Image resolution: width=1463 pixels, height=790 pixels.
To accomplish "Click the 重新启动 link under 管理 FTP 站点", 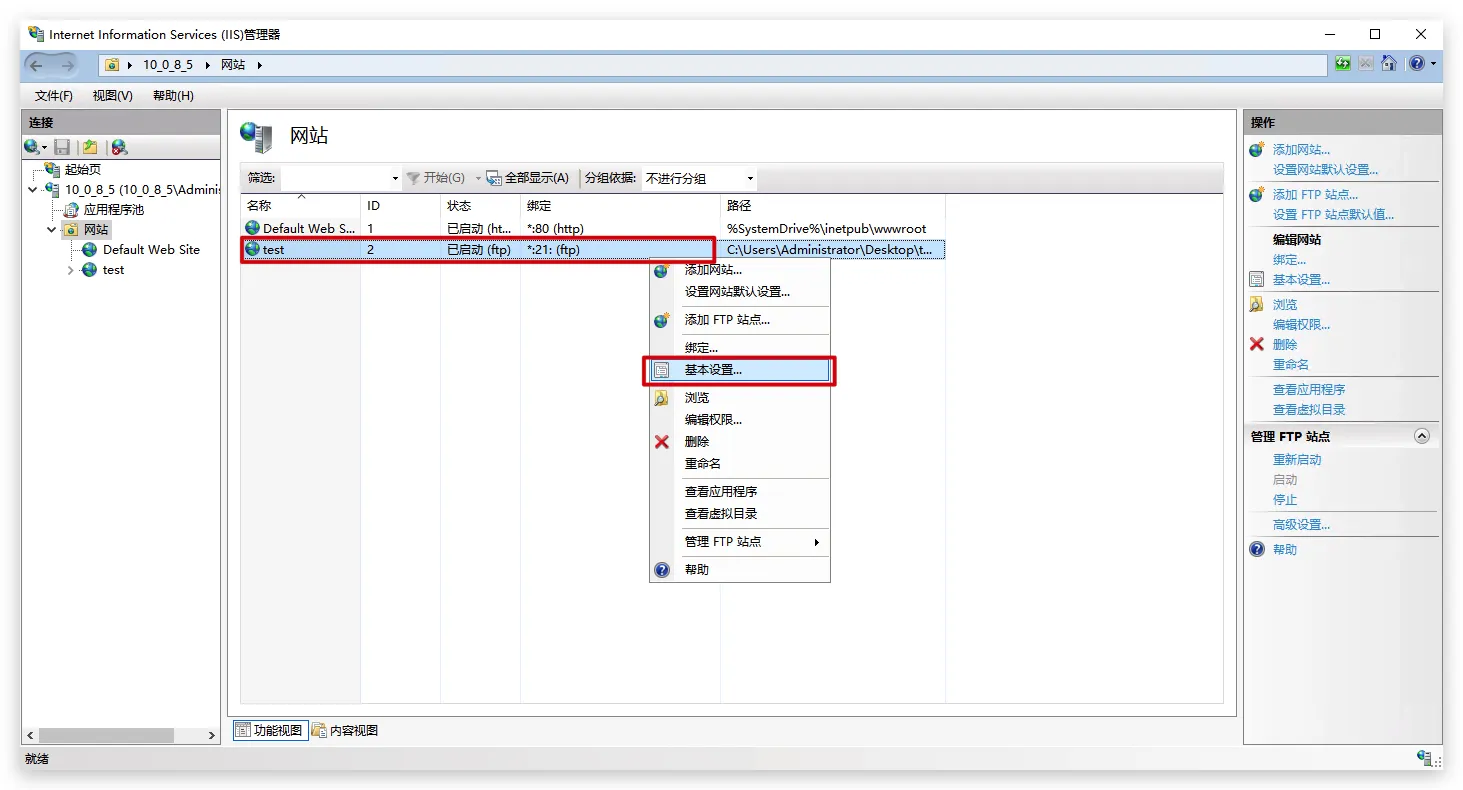I will [1297, 460].
